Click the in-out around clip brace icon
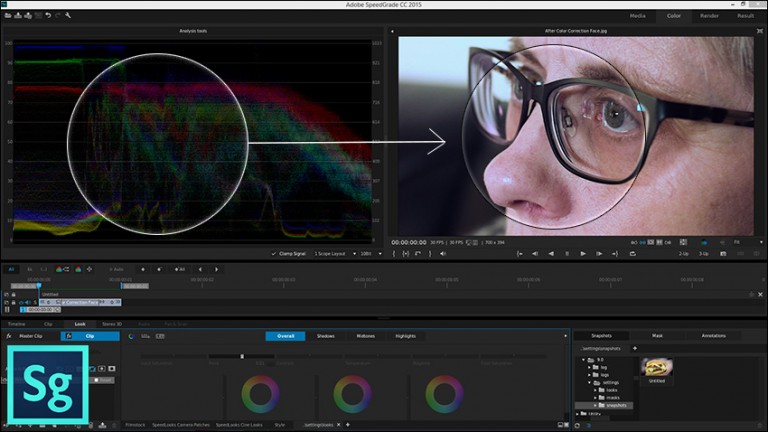The image size is (768, 432). (406, 254)
